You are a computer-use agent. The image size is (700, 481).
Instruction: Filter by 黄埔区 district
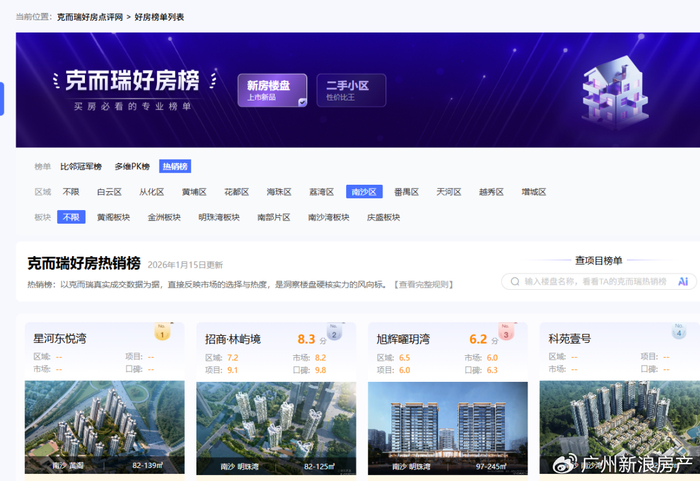coord(194,192)
